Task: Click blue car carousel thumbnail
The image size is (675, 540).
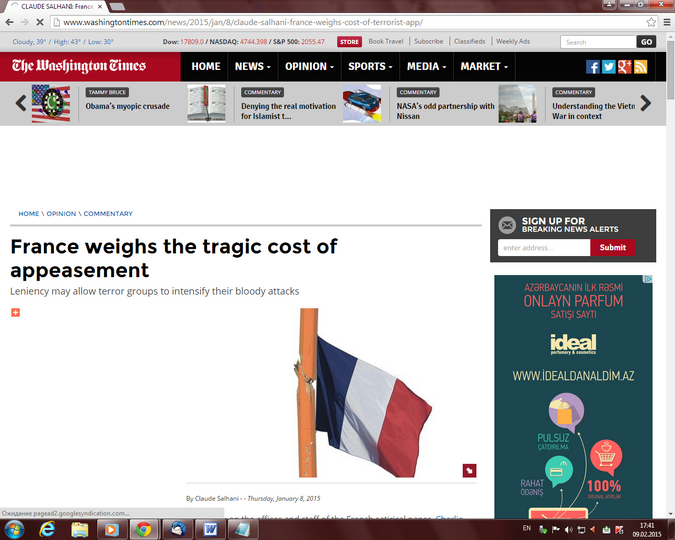Action: pos(362,103)
